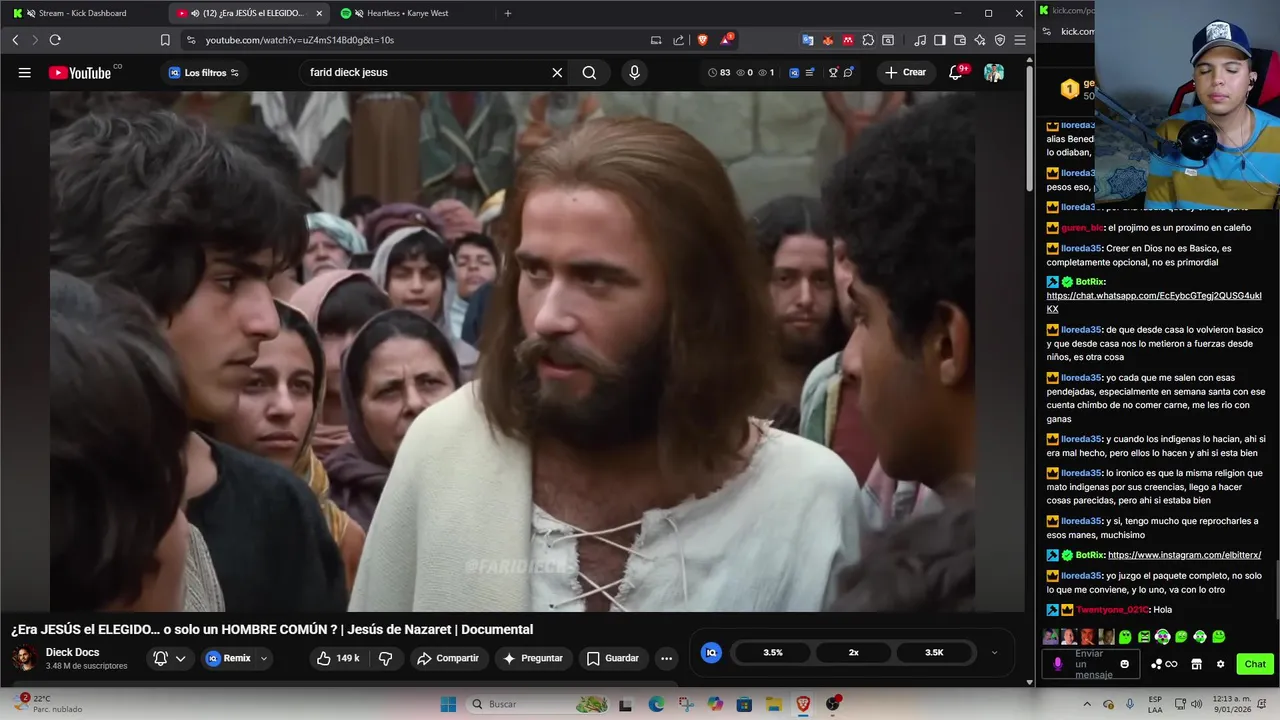The height and width of the screenshot is (720, 1280).
Task: Expand the Remix dropdown arrow
Action: pos(264,658)
